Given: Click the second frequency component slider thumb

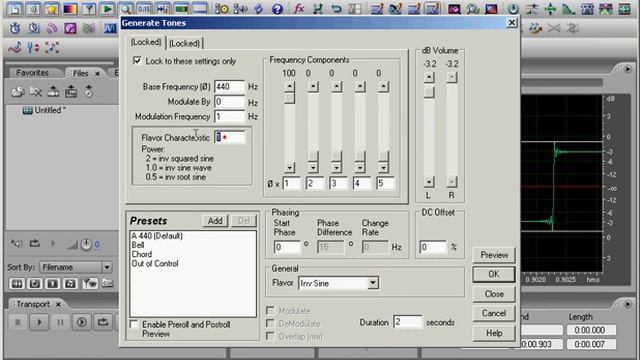Looking at the screenshot, I should (x=313, y=156).
